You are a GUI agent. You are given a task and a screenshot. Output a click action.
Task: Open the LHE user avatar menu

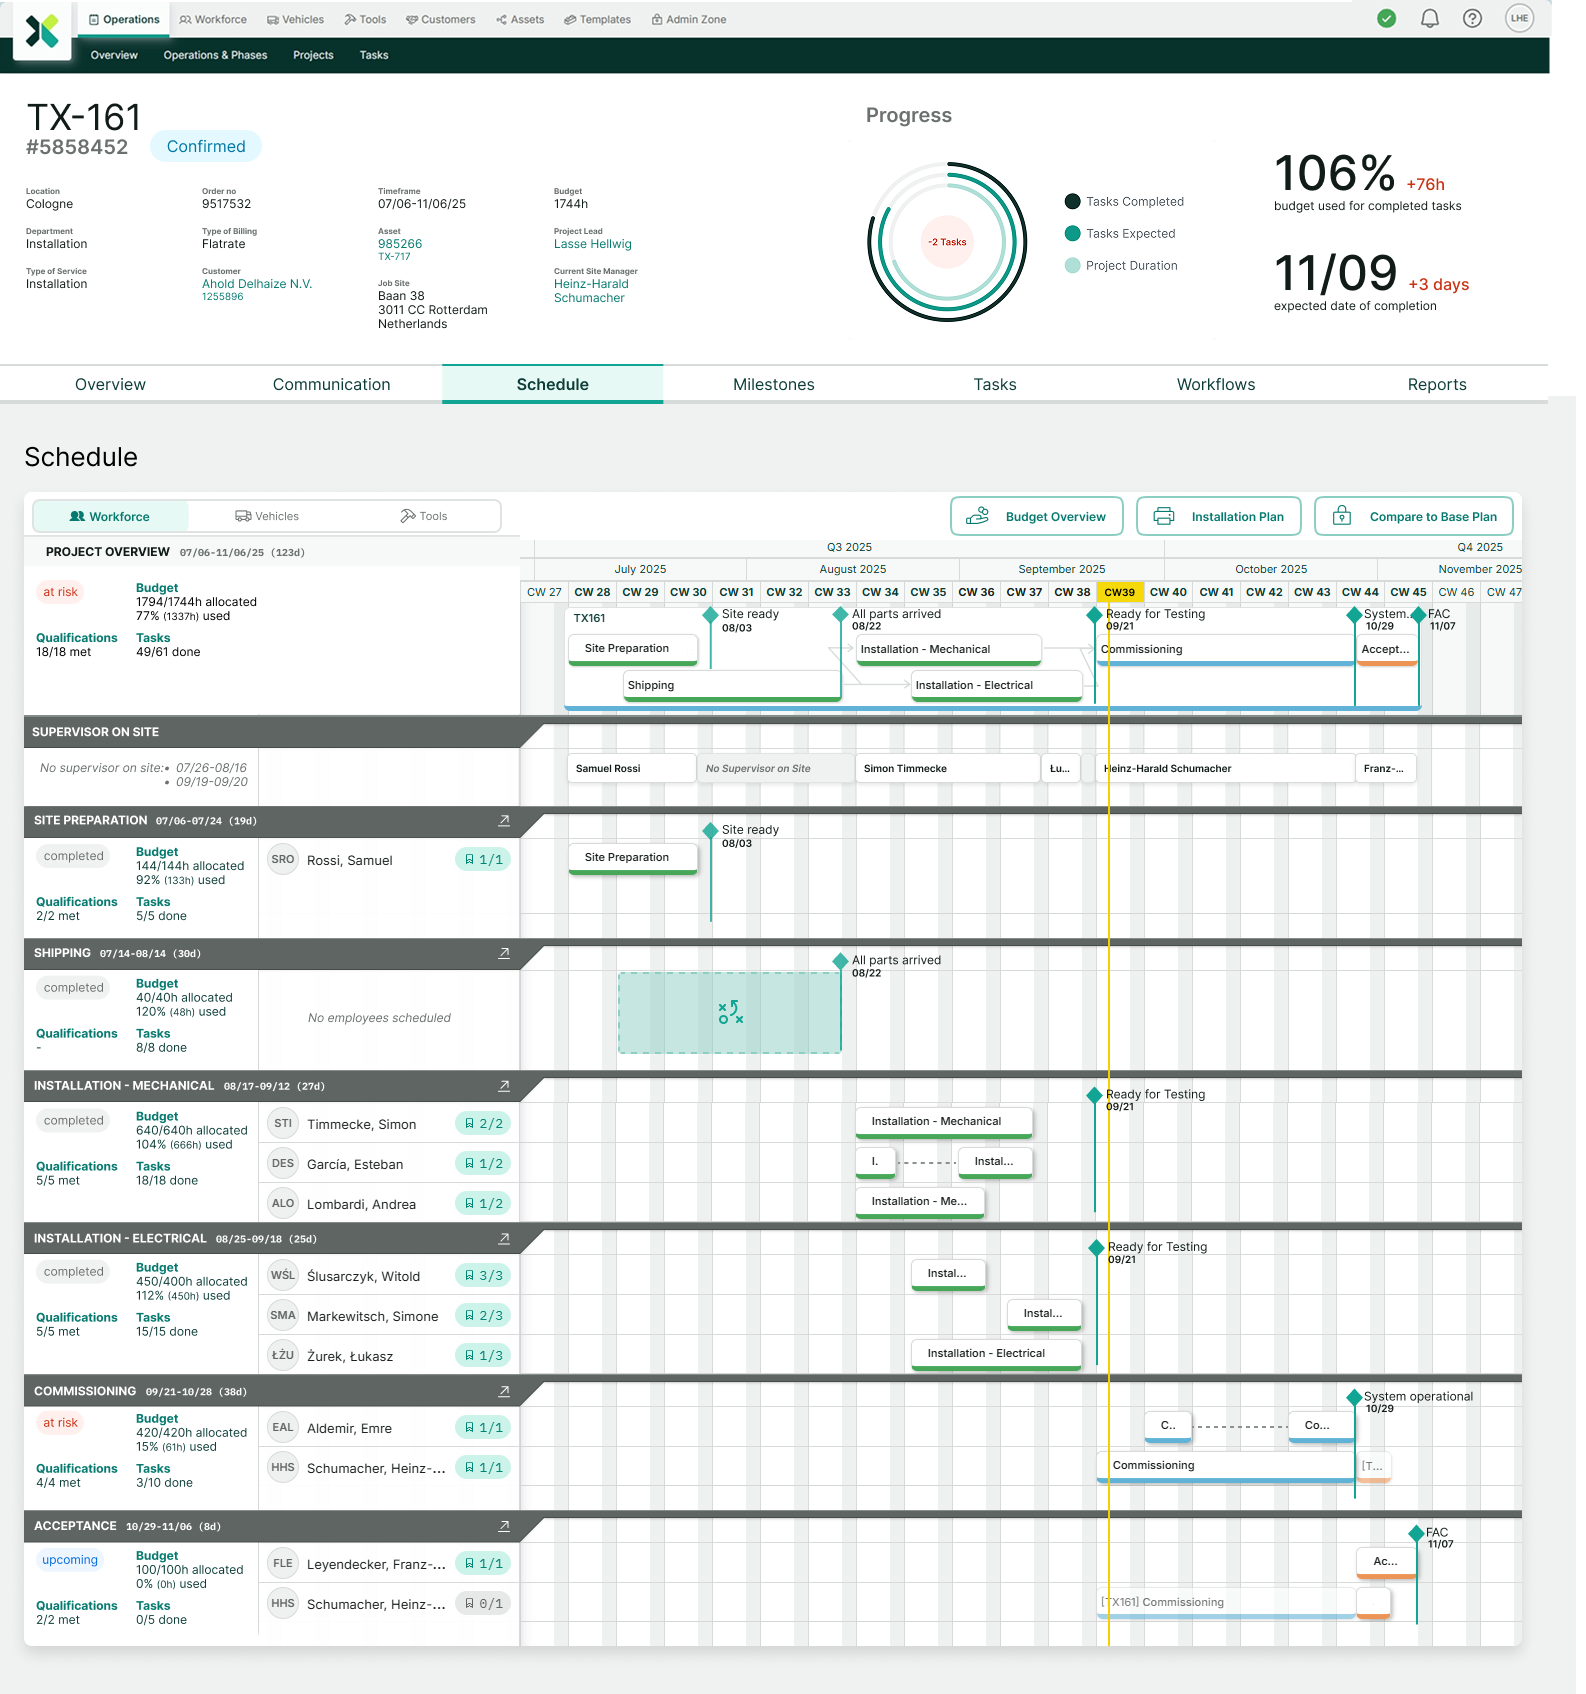[1519, 19]
